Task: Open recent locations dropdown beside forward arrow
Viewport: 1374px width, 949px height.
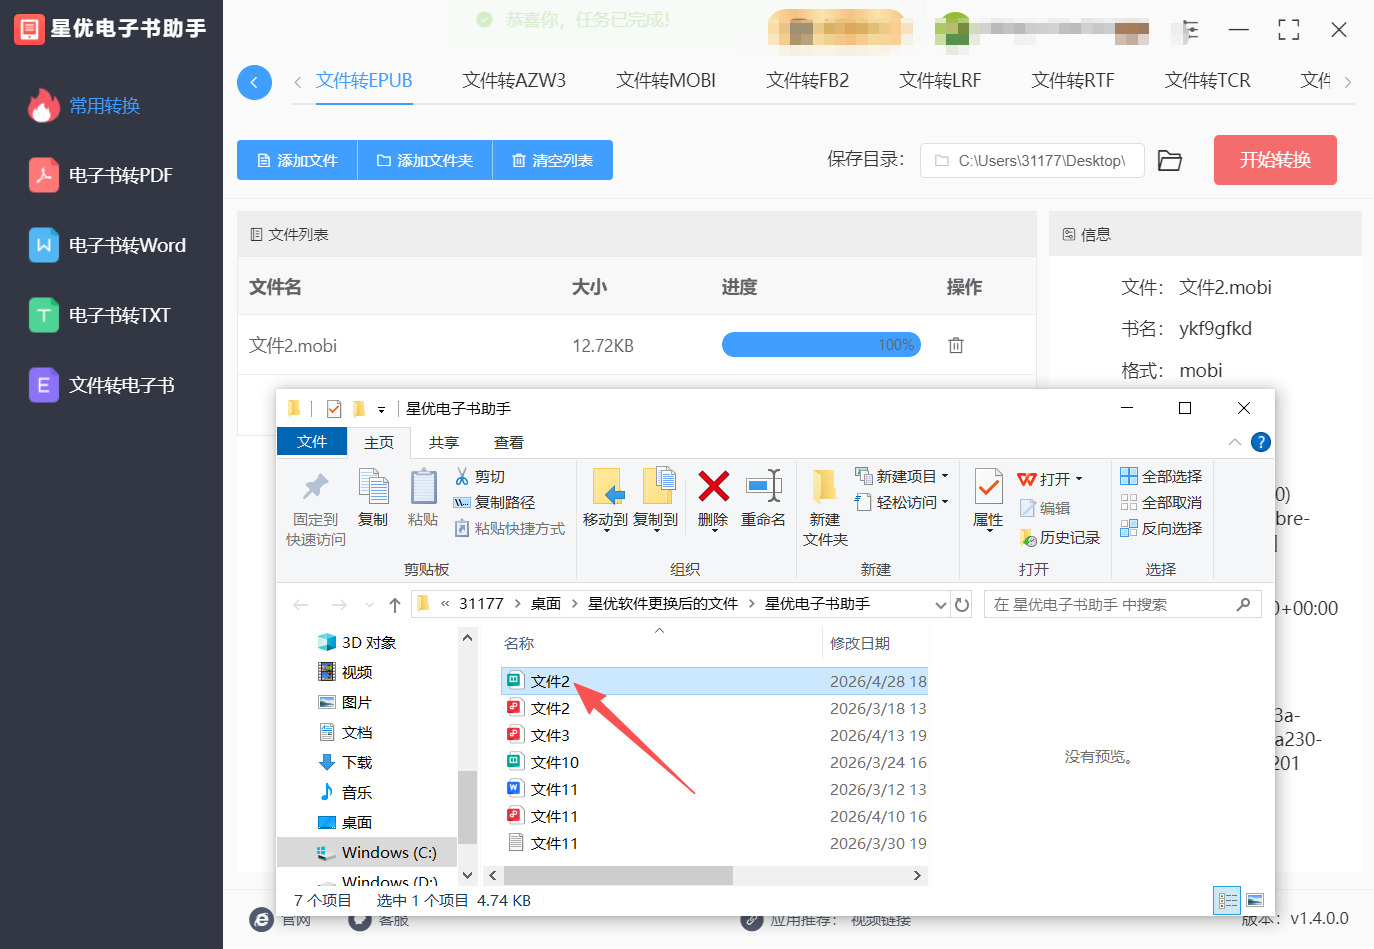Action: (x=369, y=605)
